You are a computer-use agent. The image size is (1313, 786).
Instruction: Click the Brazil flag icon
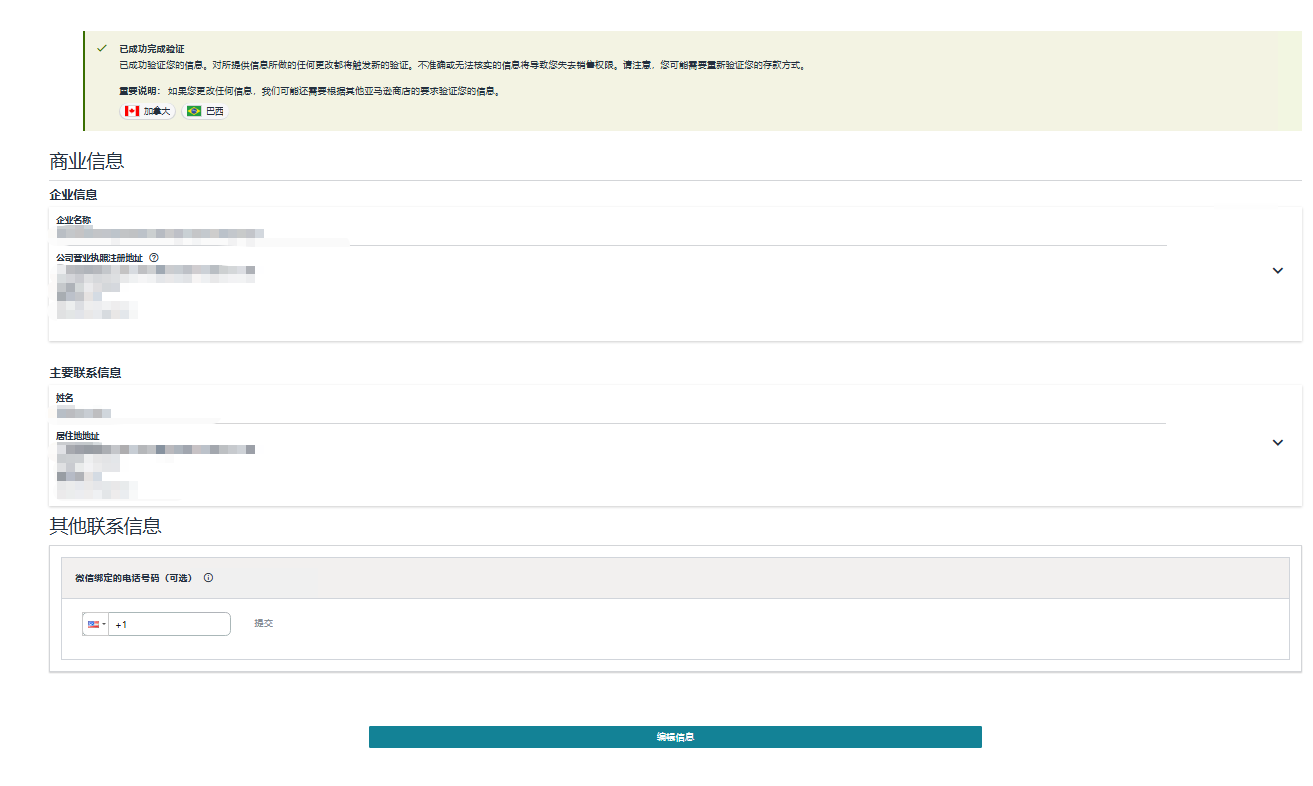coord(194,111)
